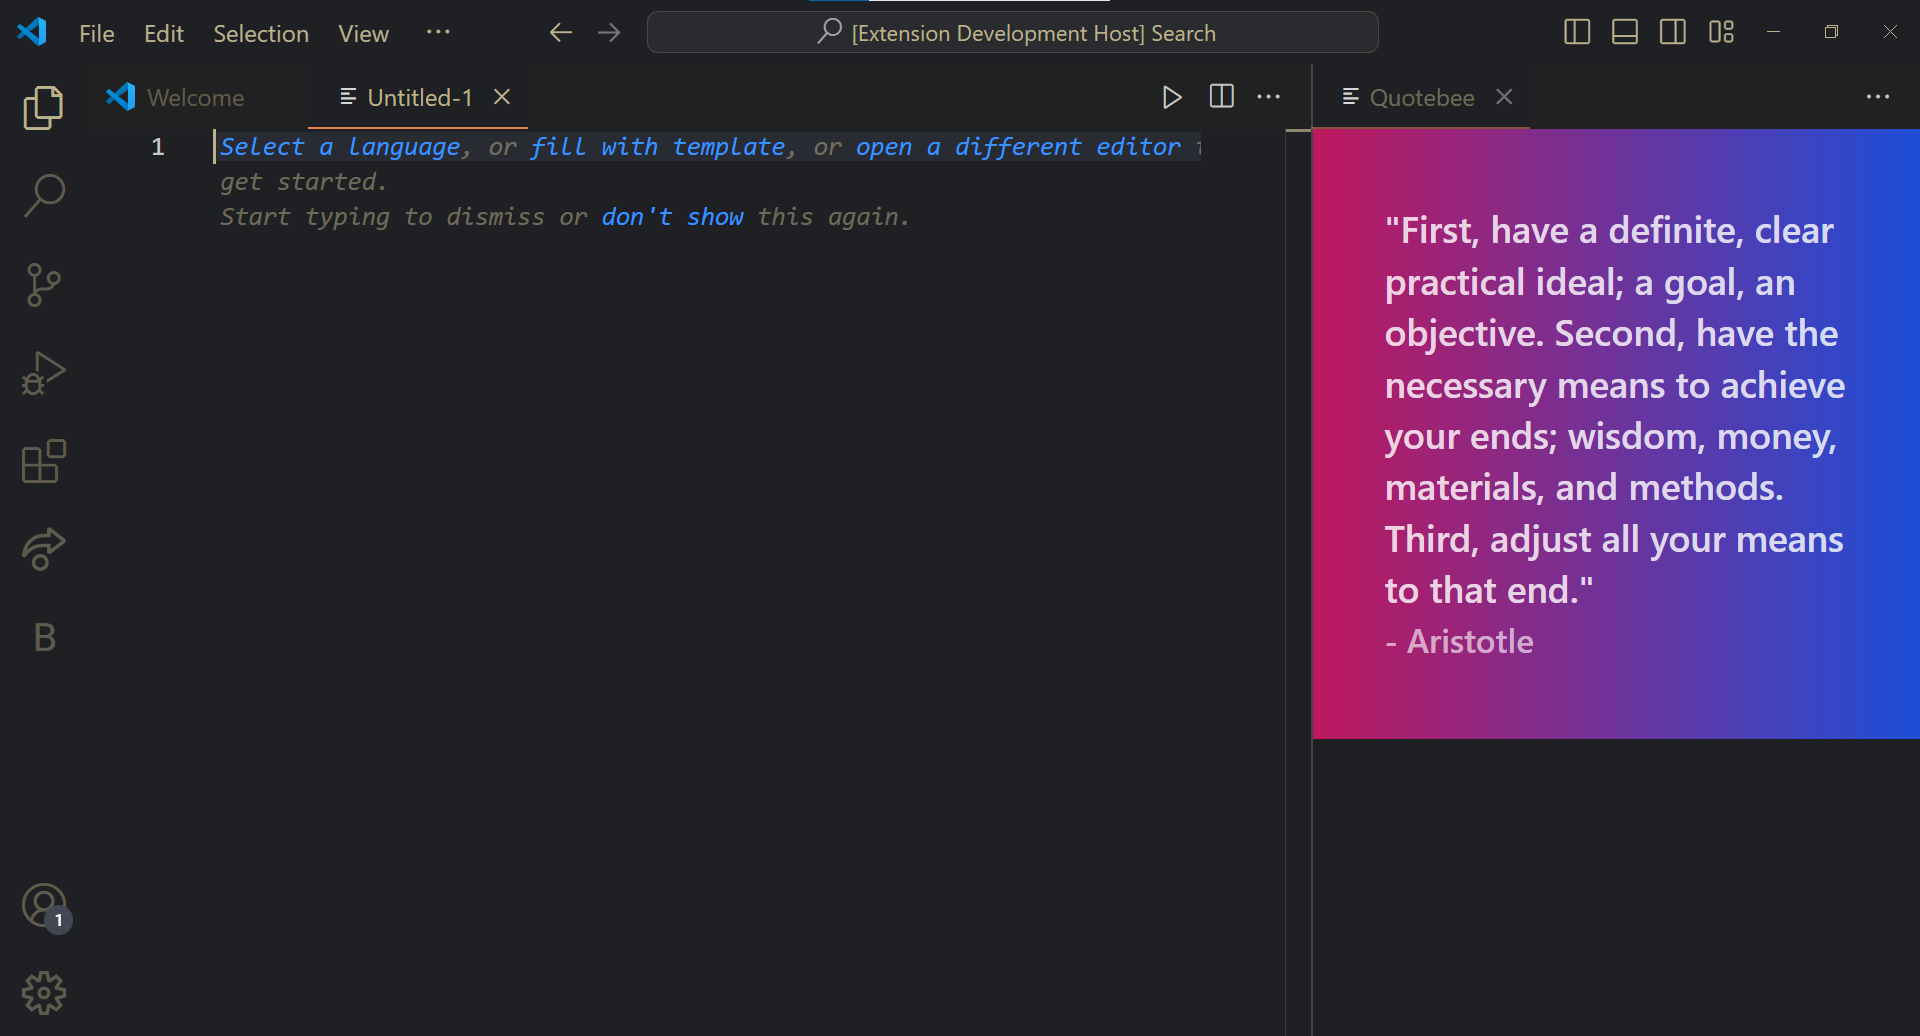Open the Accounts menu icon
Screen dimensions: 1920x1036
click(x=44, y=906)
